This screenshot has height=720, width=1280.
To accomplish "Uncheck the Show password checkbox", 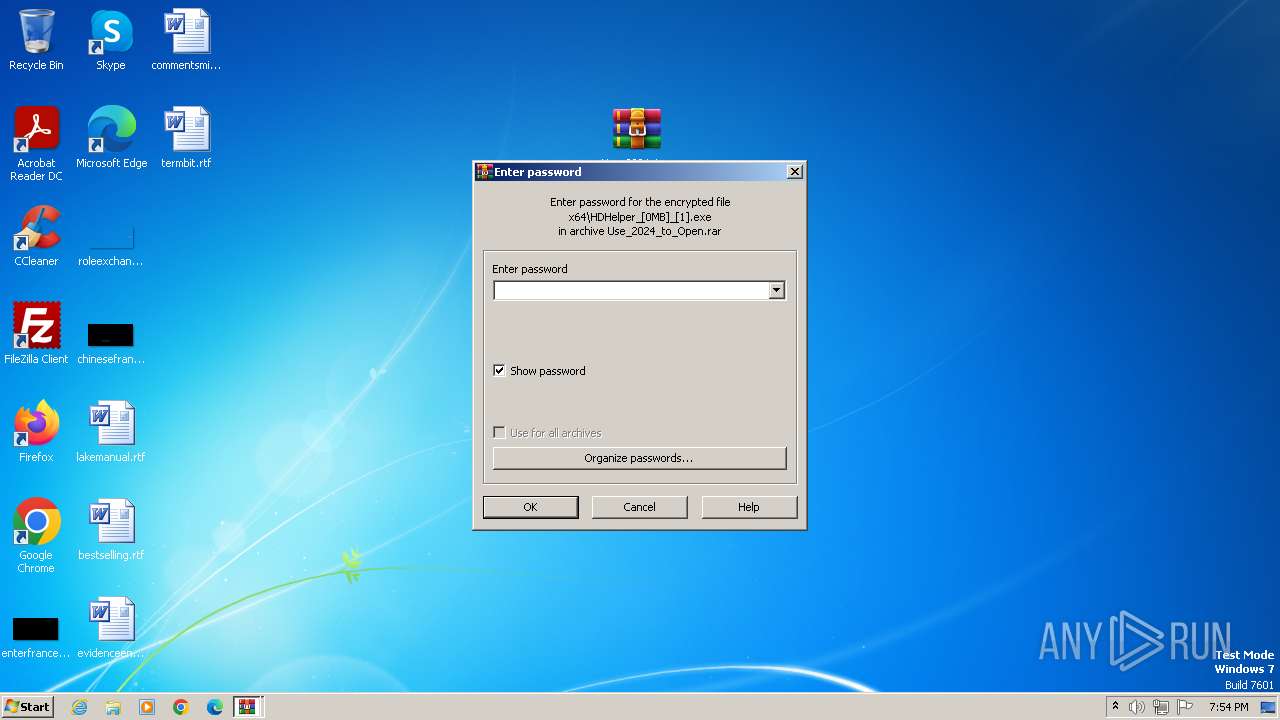I will (x=499, y=371).
